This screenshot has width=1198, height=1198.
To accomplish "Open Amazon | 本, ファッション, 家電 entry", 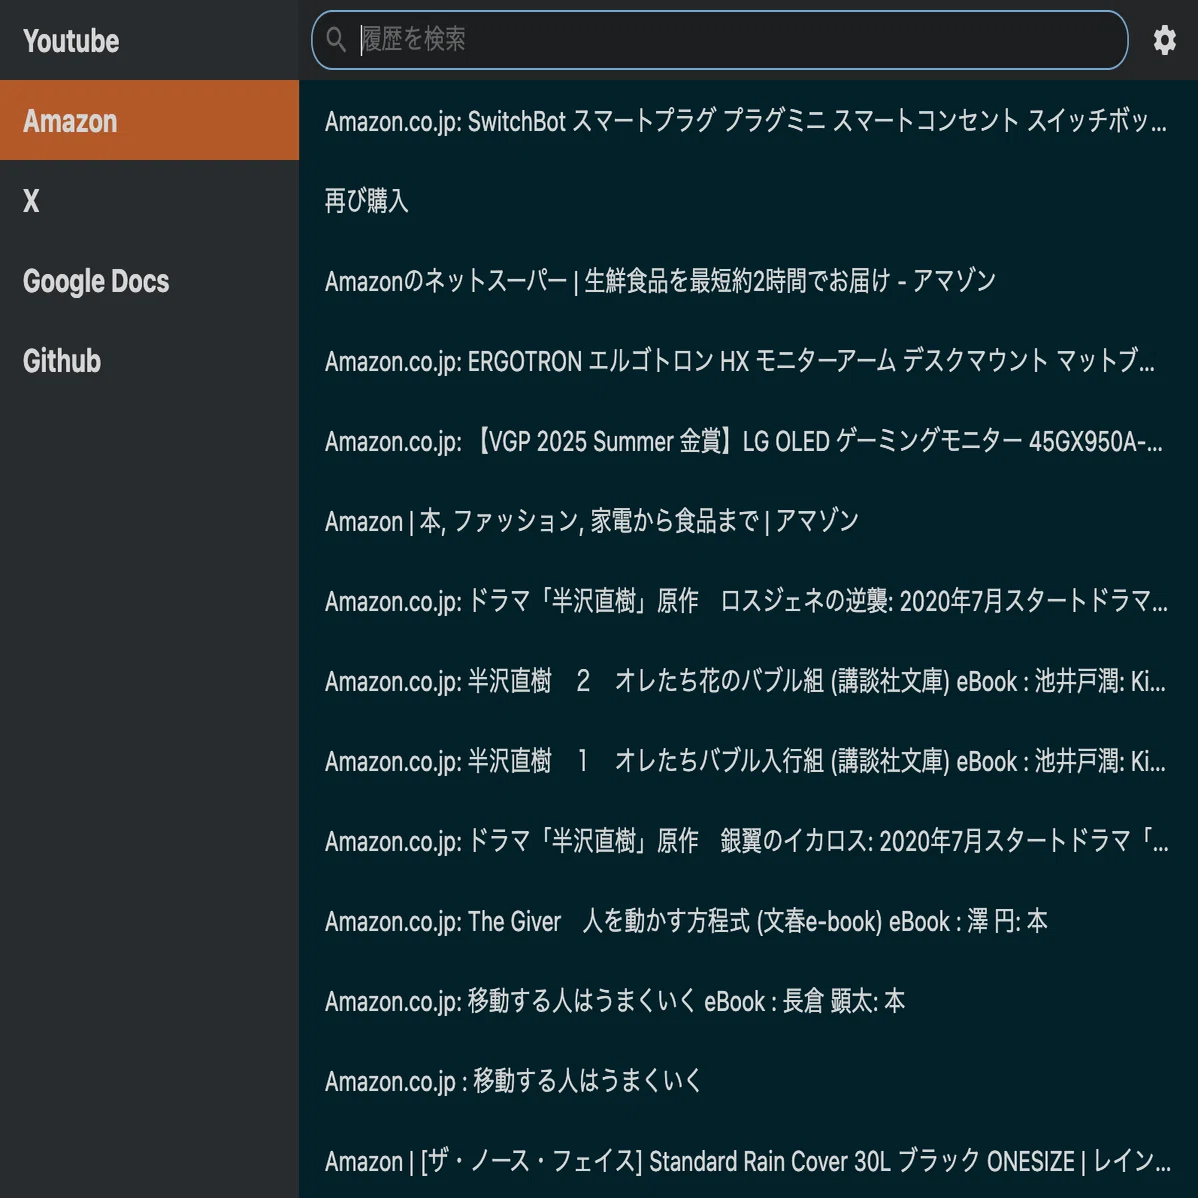I will (x=748, y=521).
